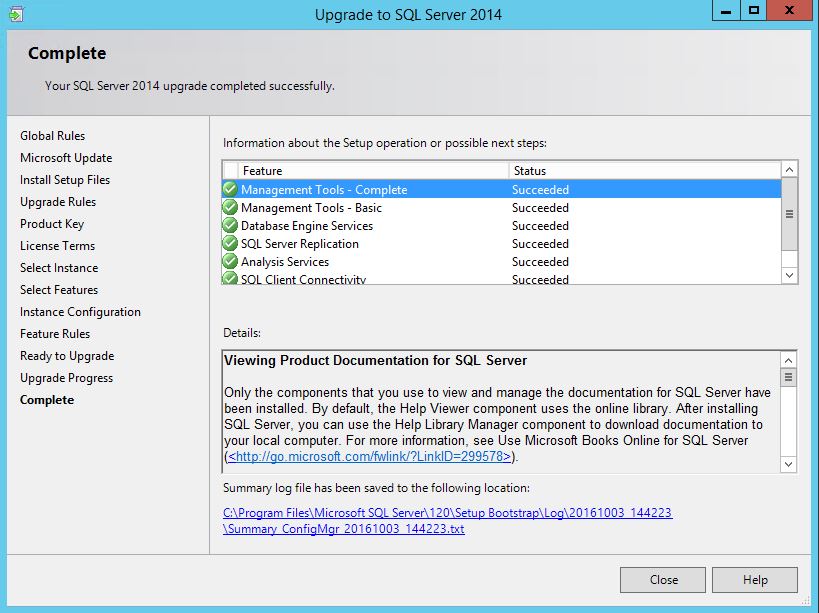Click success icon next to SQL Server Replication
The image size is (819, 613).
230,244
